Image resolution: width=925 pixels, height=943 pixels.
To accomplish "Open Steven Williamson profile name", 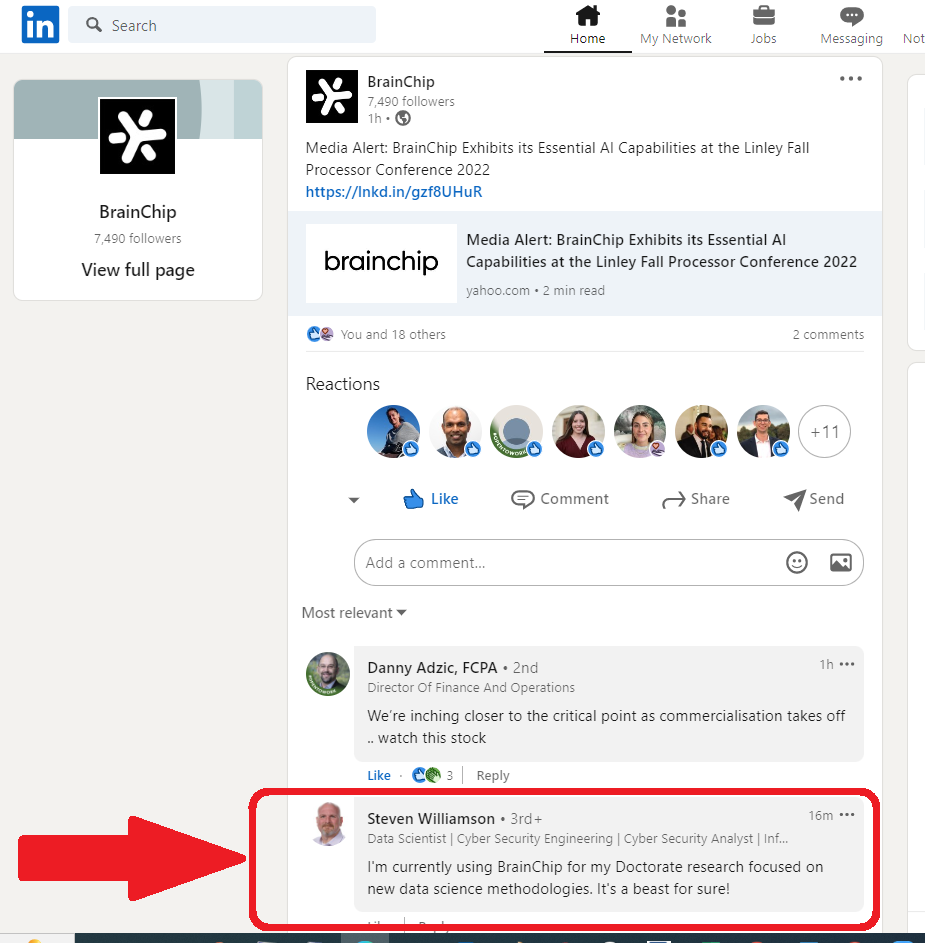I will click(x=431, y=819).
